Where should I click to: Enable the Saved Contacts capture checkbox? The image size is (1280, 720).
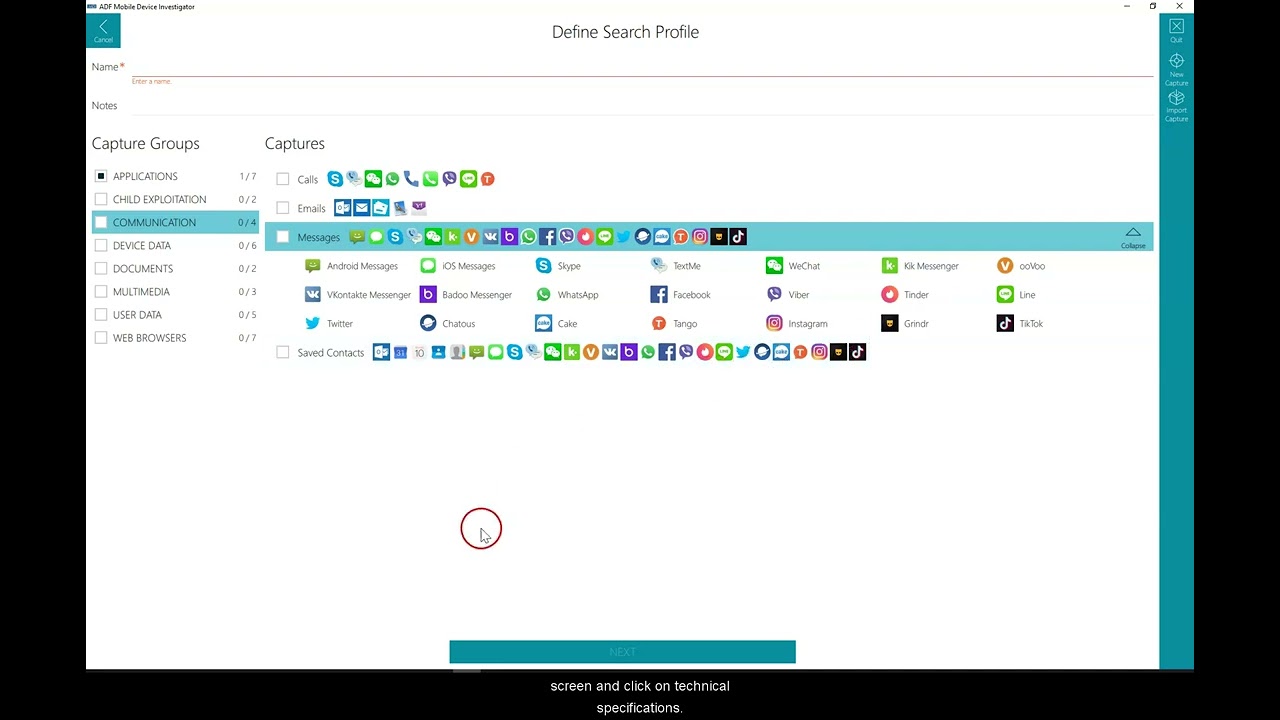point(283,352)
